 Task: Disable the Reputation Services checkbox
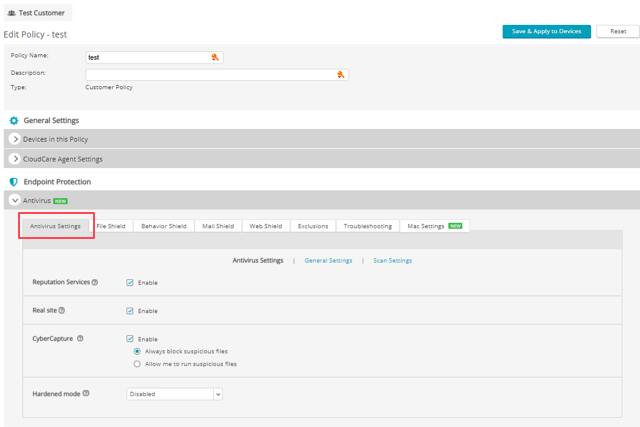pos(131,283)
